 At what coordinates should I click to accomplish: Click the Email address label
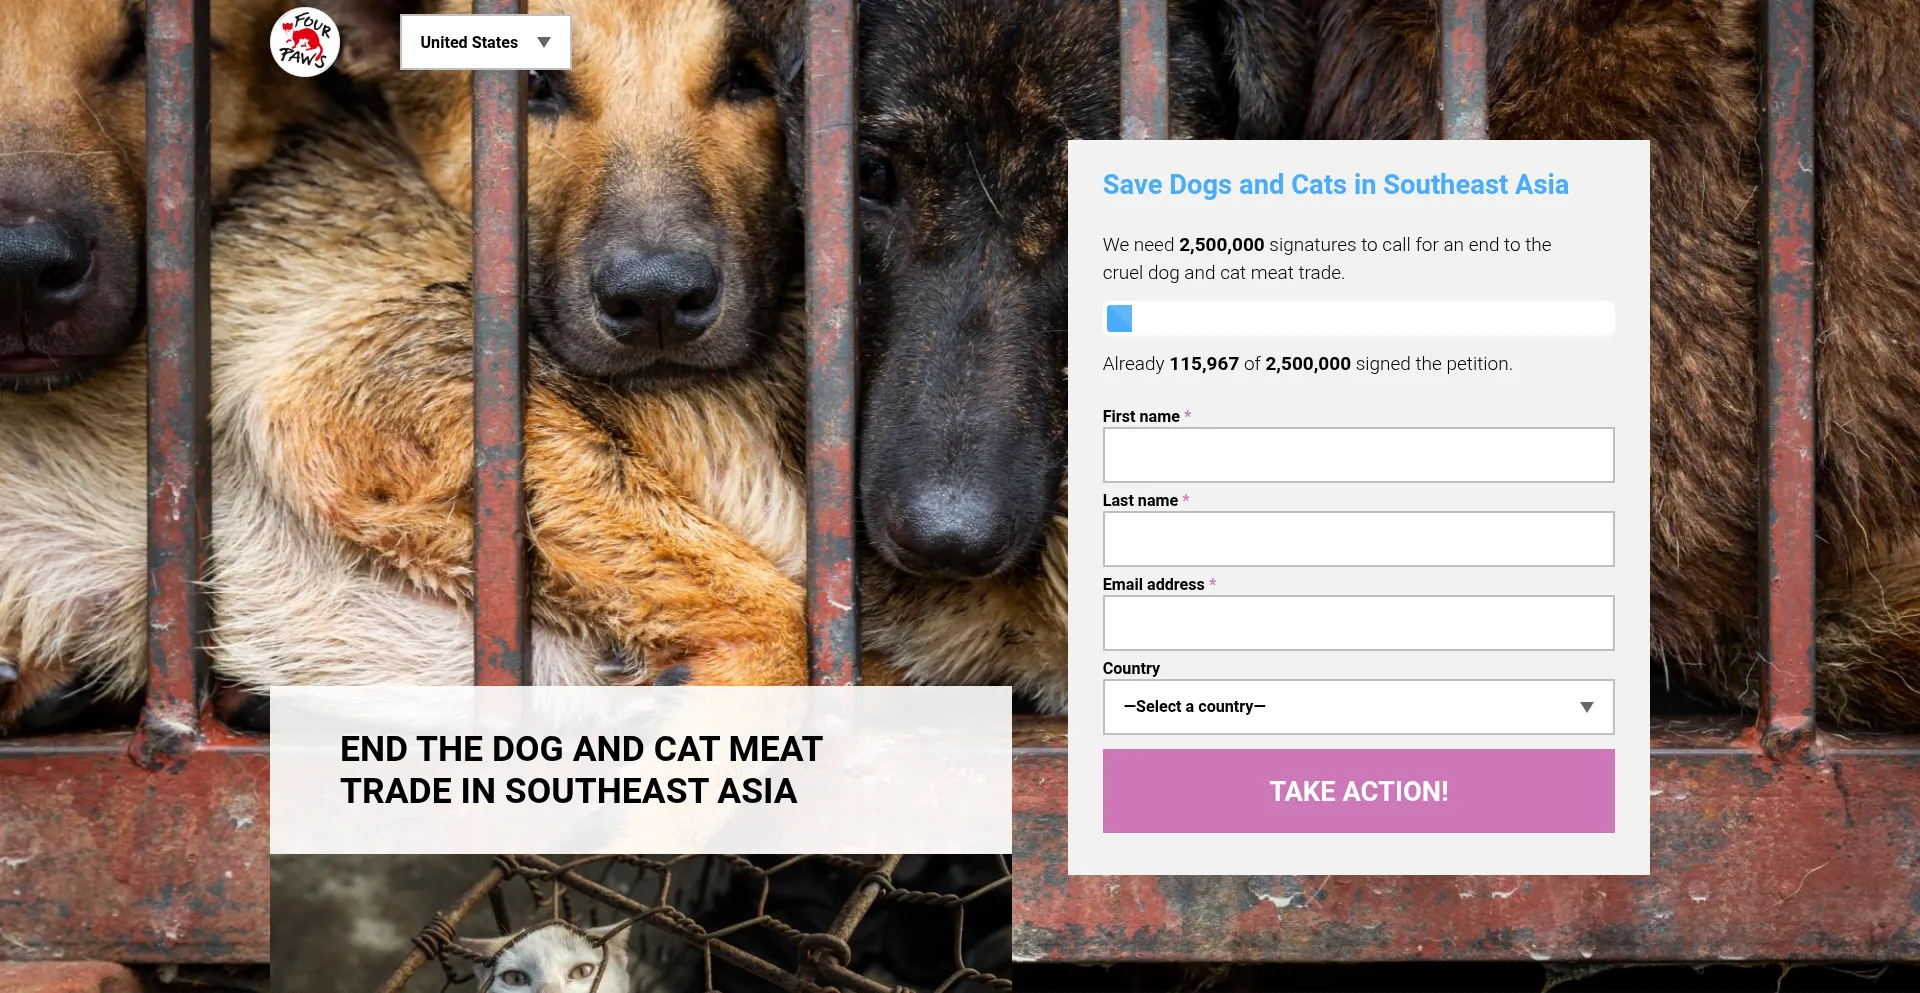click(x=1153, y=584)
